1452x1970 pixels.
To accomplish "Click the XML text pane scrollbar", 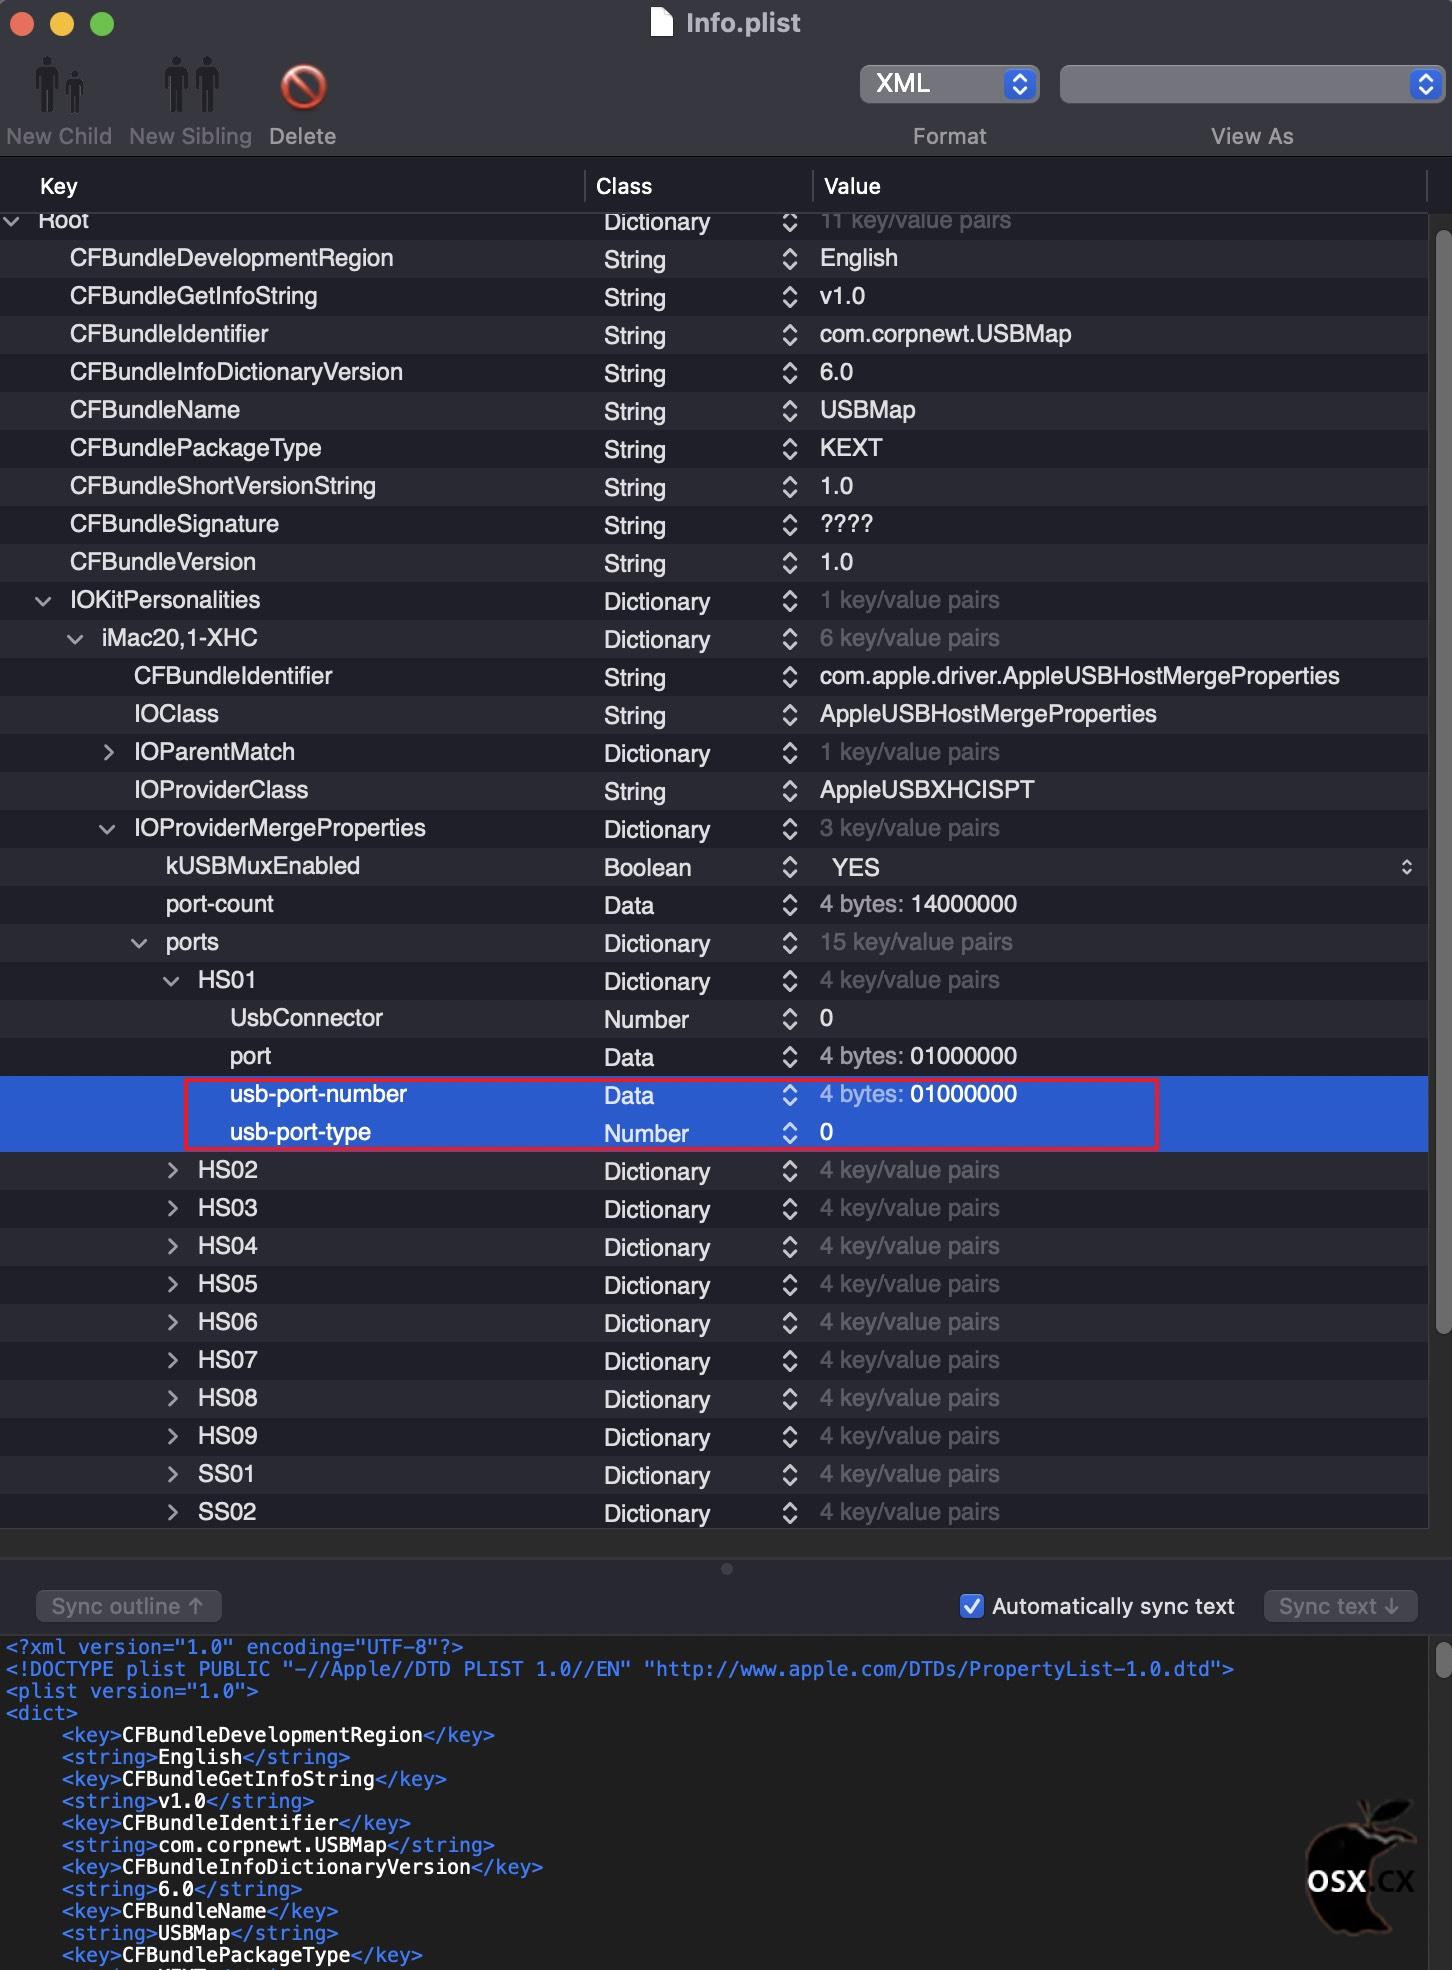I will [x=1443, y=1659].
